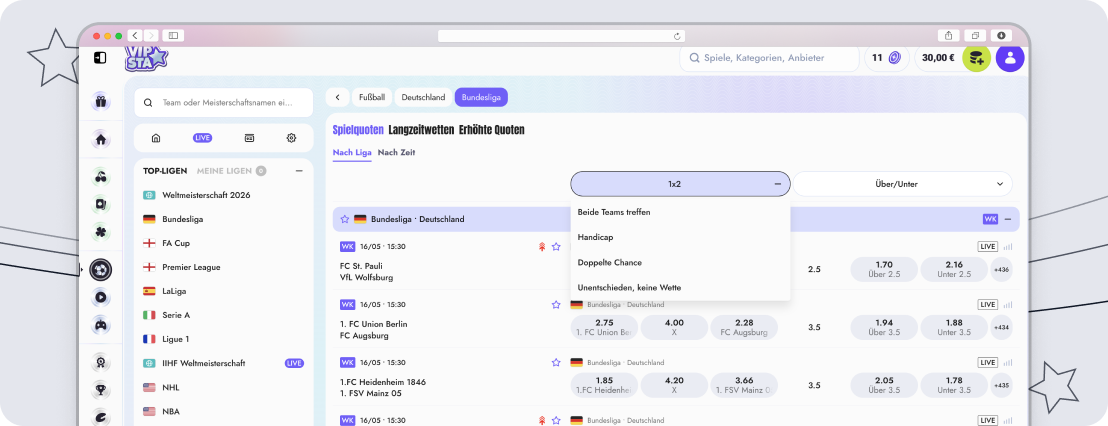Bet on the 4.20 draw for Heidenheim vs Mainz
Image resolution: width=1108 pixels, height=426 pixels.
point(674,386)
